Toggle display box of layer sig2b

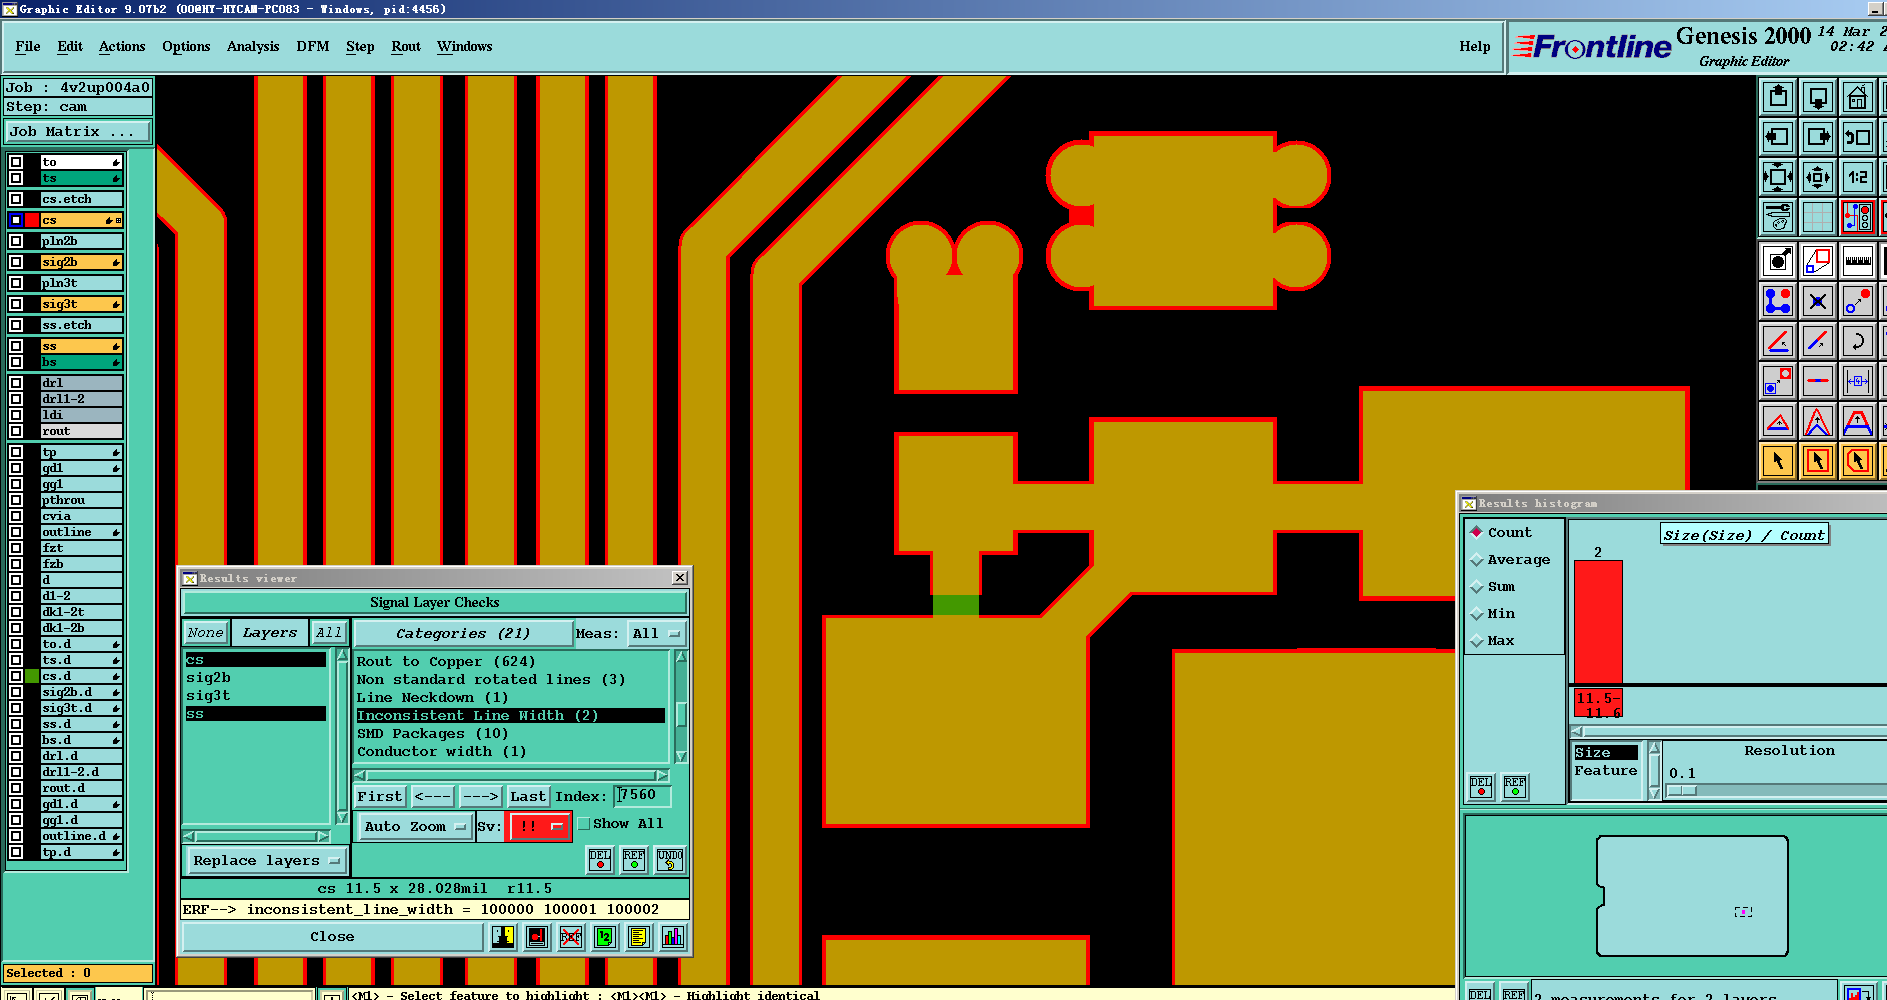click(16, 262)
